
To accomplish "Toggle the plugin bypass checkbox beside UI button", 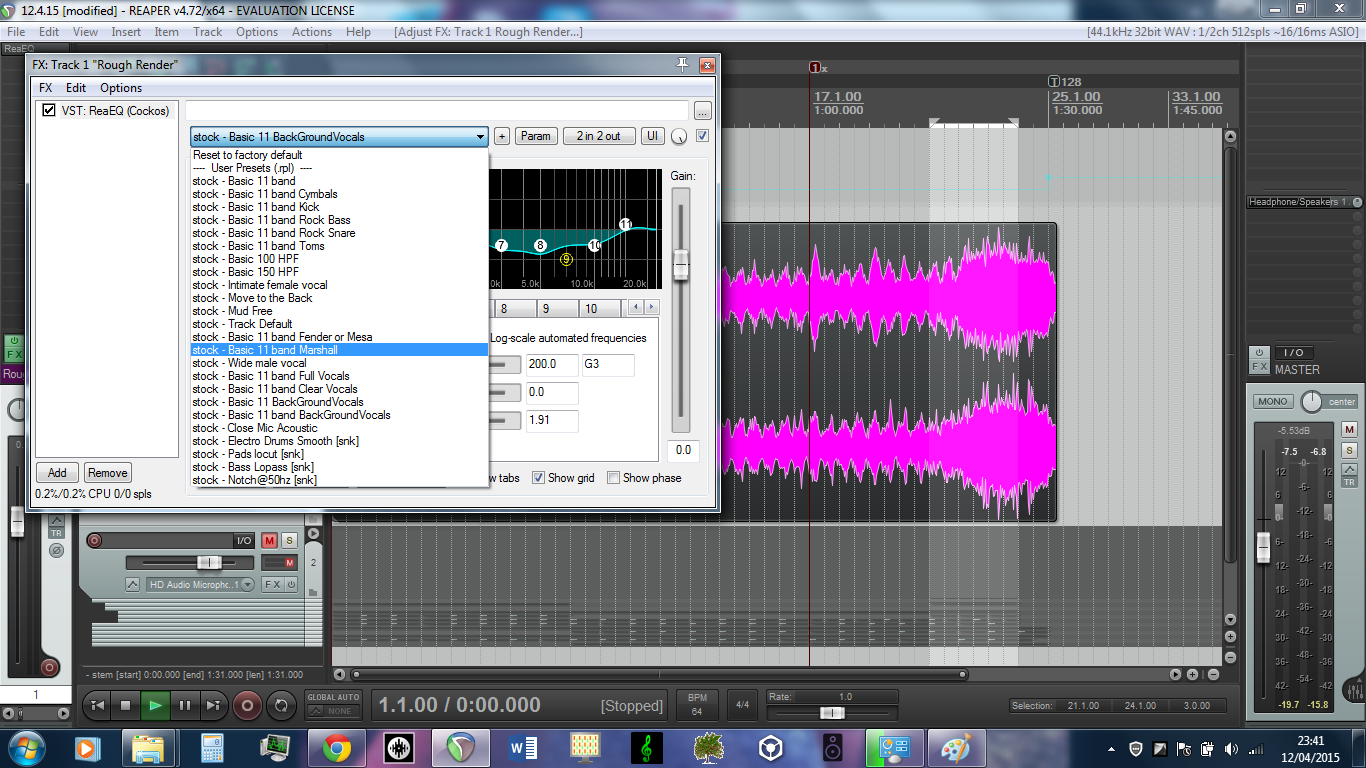I will (x=702, y=136).
